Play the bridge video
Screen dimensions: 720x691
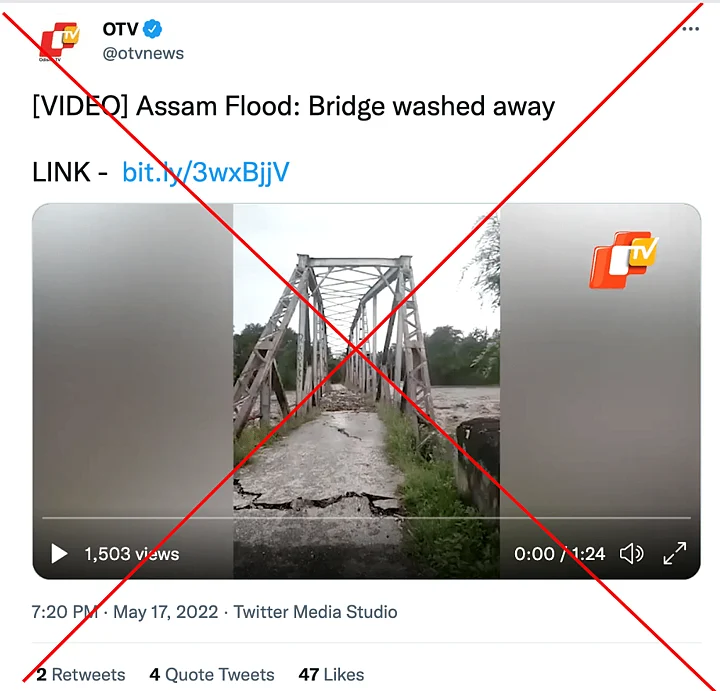59,554
